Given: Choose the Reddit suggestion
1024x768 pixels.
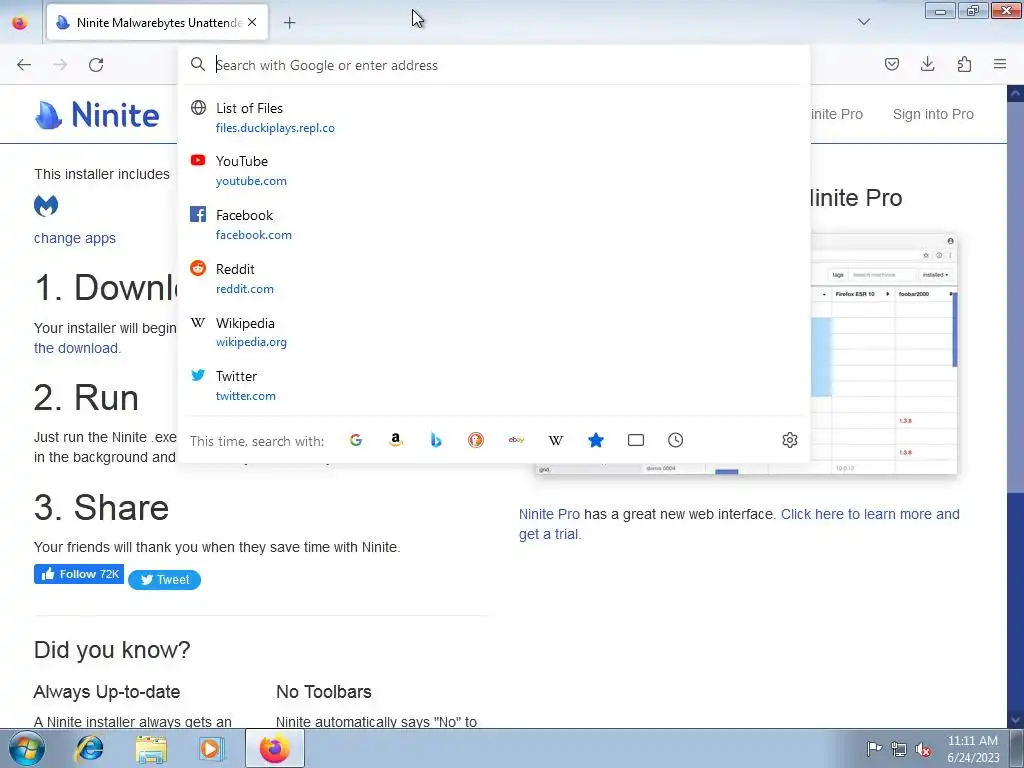Looking at the screenshot, I should point(494,278).
